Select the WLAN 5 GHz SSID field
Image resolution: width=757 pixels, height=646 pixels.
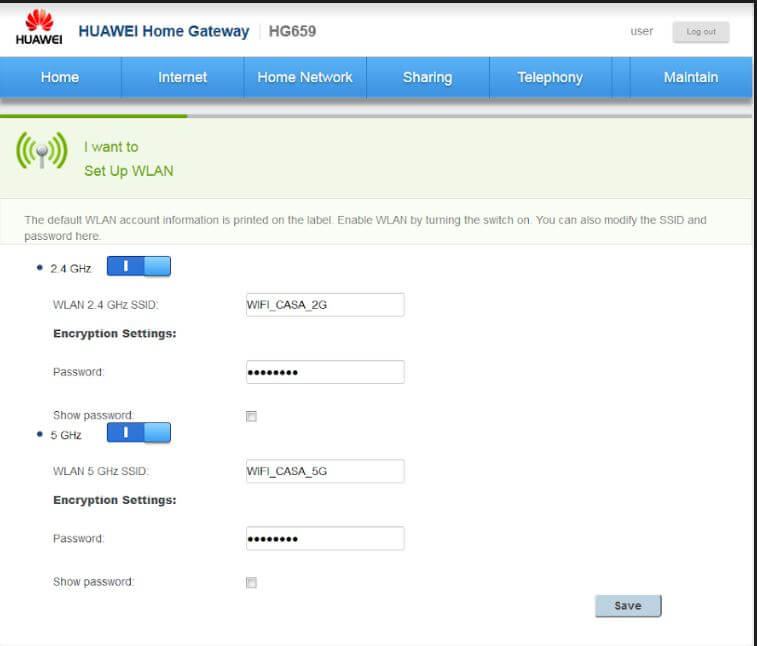coord(324,471)
